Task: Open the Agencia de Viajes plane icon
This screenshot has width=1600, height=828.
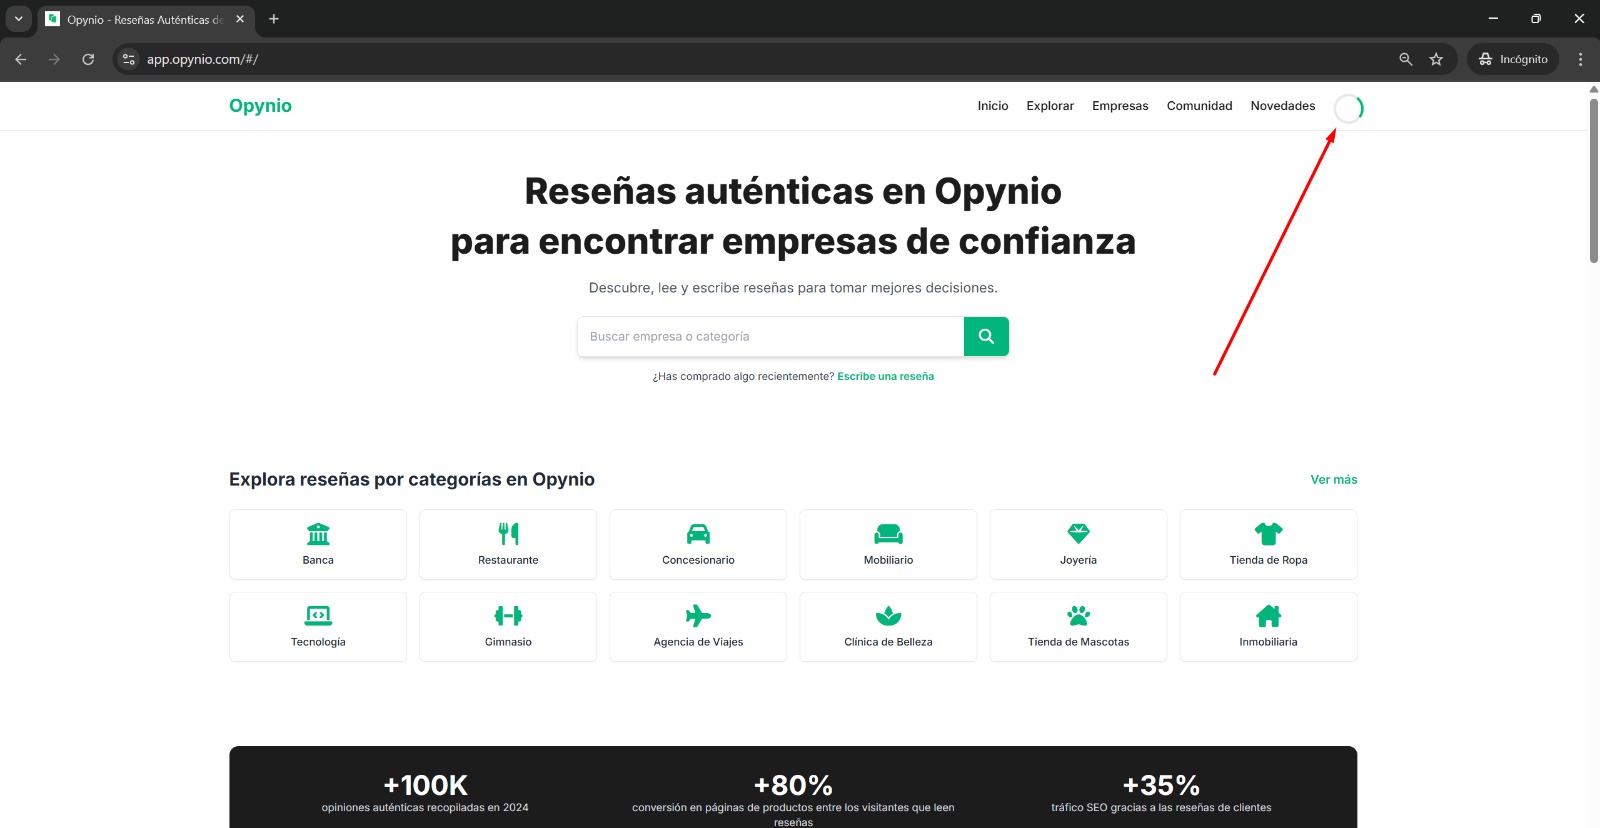Action: click(698, 616)
